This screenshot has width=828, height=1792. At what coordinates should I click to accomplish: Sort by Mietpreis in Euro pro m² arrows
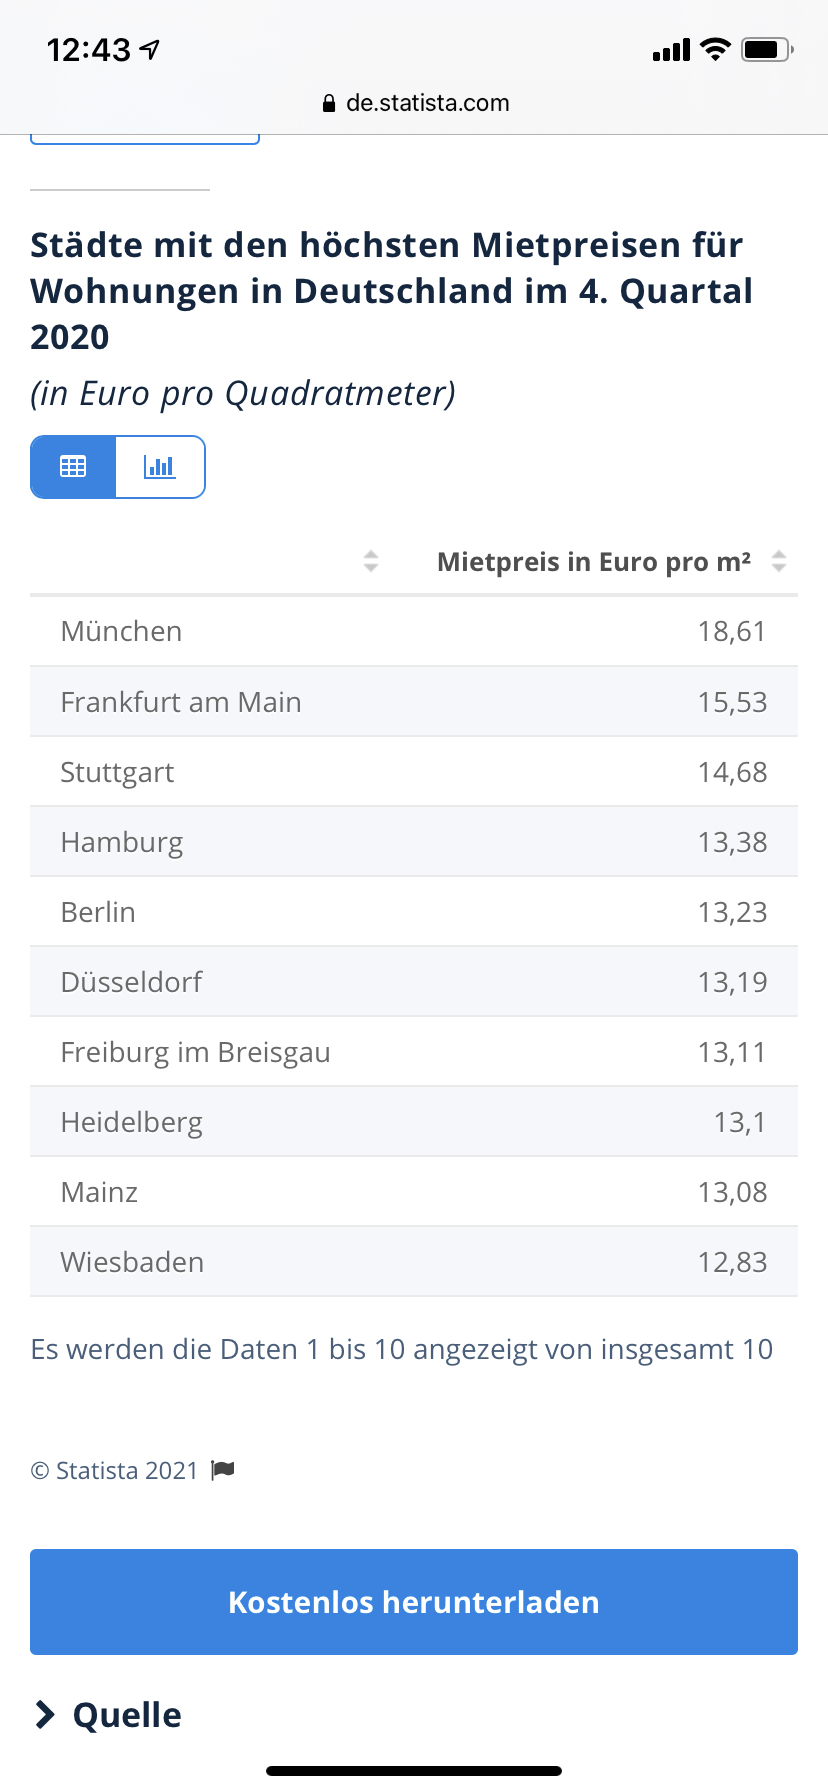(x=779, y=561)
